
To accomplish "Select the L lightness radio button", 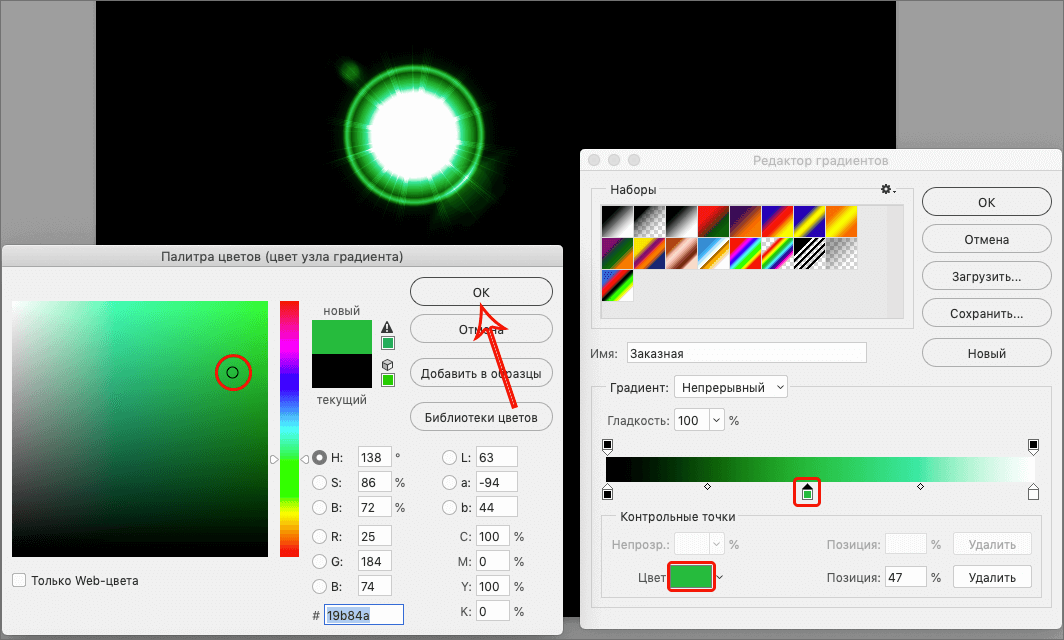I will coord(449,457).
